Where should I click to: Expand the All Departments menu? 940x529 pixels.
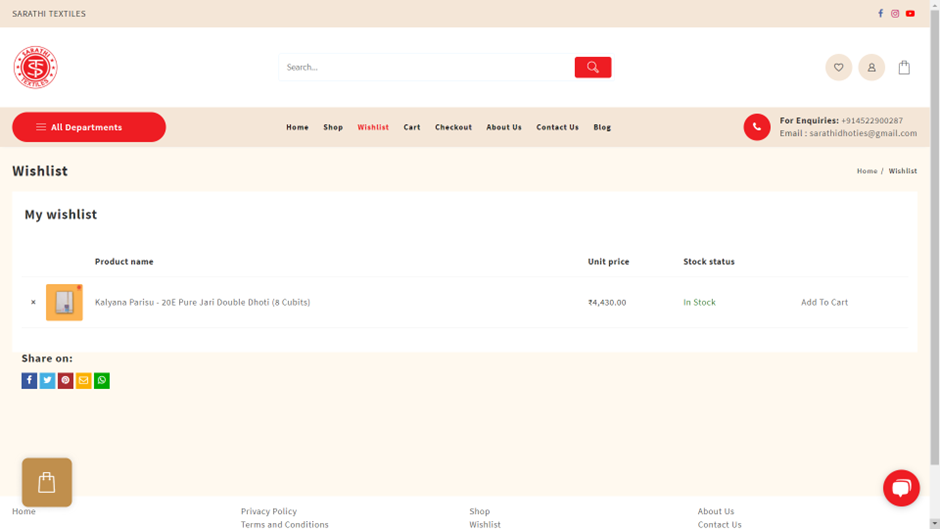click(89, 127)
